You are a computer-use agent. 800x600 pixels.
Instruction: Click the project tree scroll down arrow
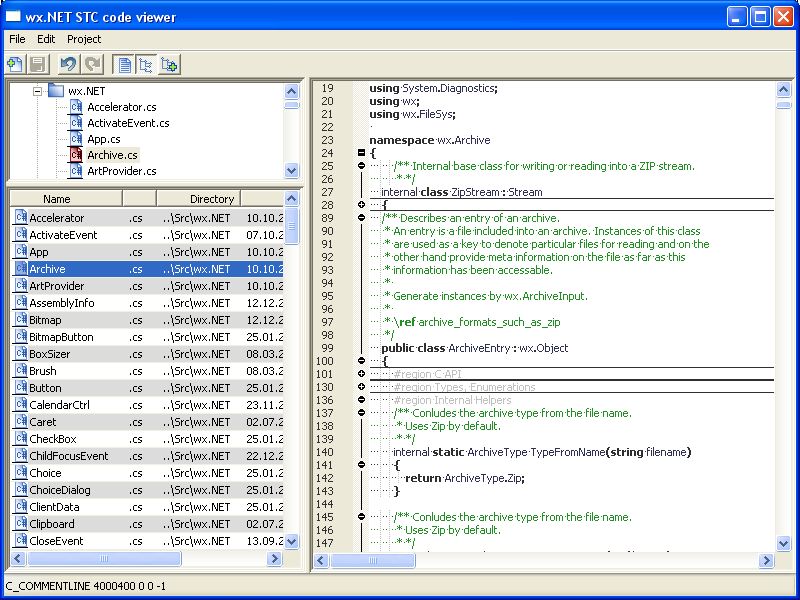coord(291,170)
